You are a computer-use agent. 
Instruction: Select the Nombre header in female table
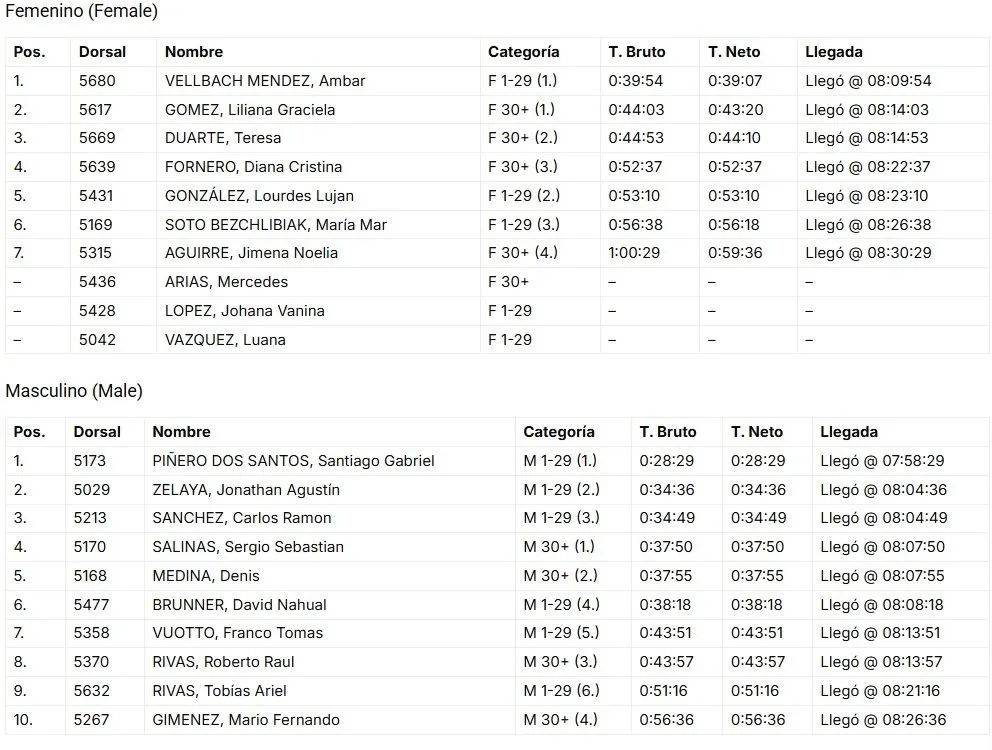pos(194,52)
